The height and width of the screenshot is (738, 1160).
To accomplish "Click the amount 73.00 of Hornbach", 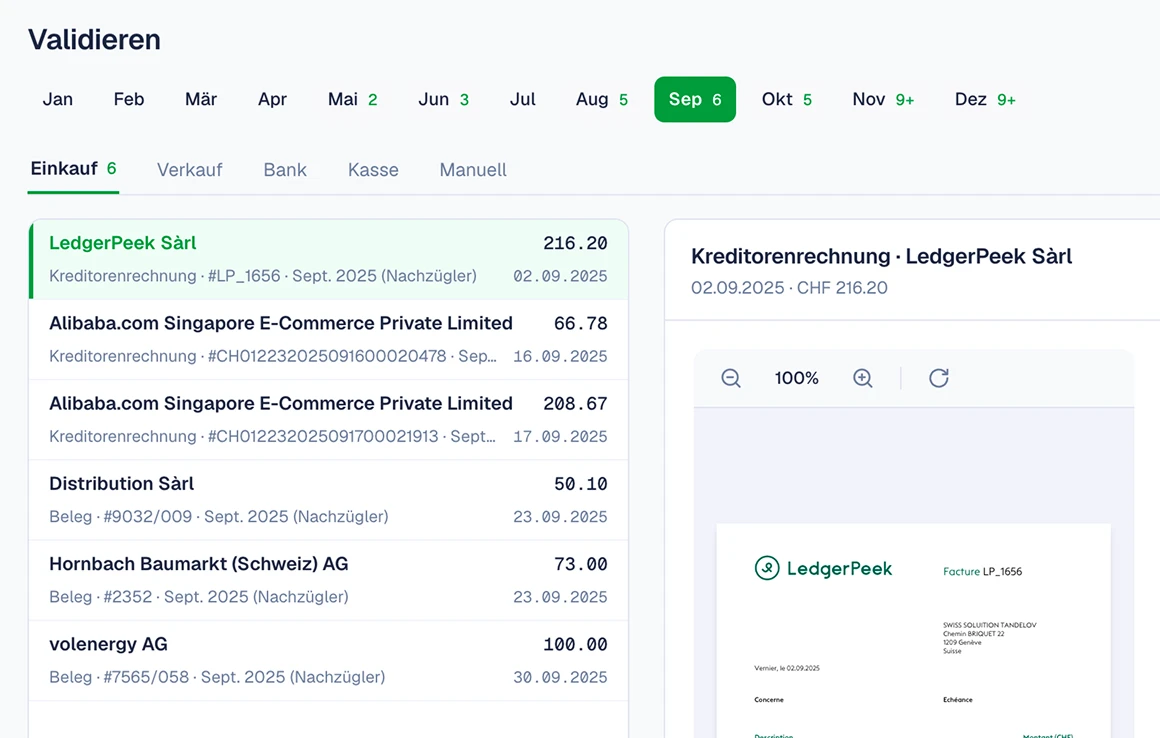I will point(581,564).
